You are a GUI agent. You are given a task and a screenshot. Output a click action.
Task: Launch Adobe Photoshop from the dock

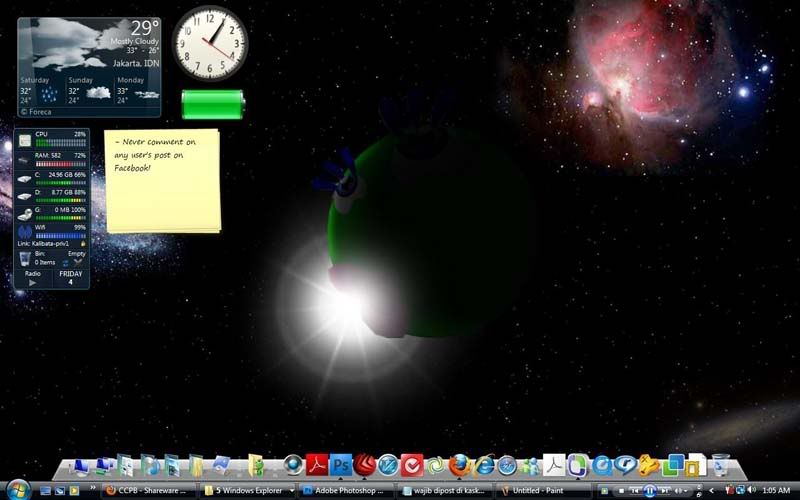[341, 465]
